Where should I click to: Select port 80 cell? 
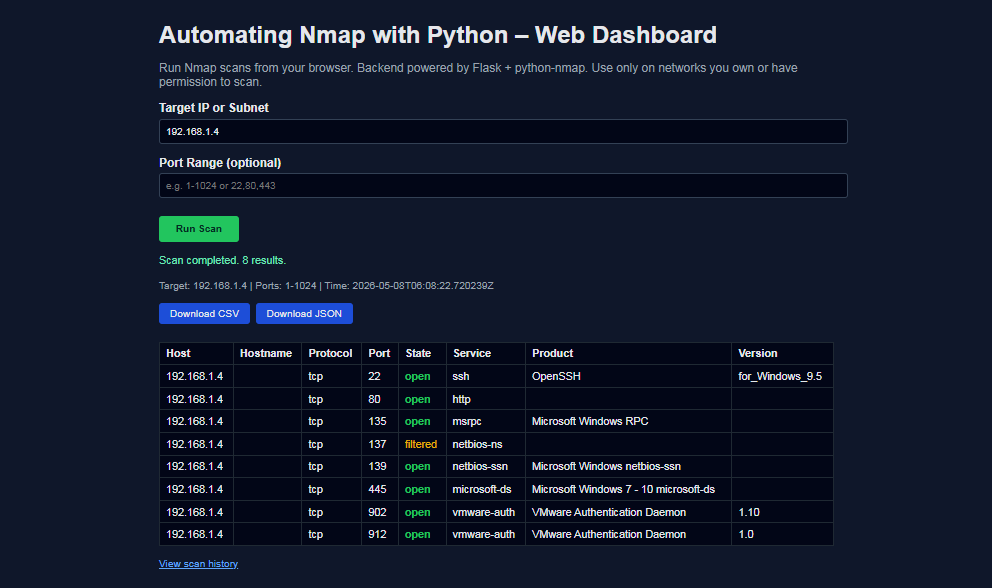click(380, 399)
